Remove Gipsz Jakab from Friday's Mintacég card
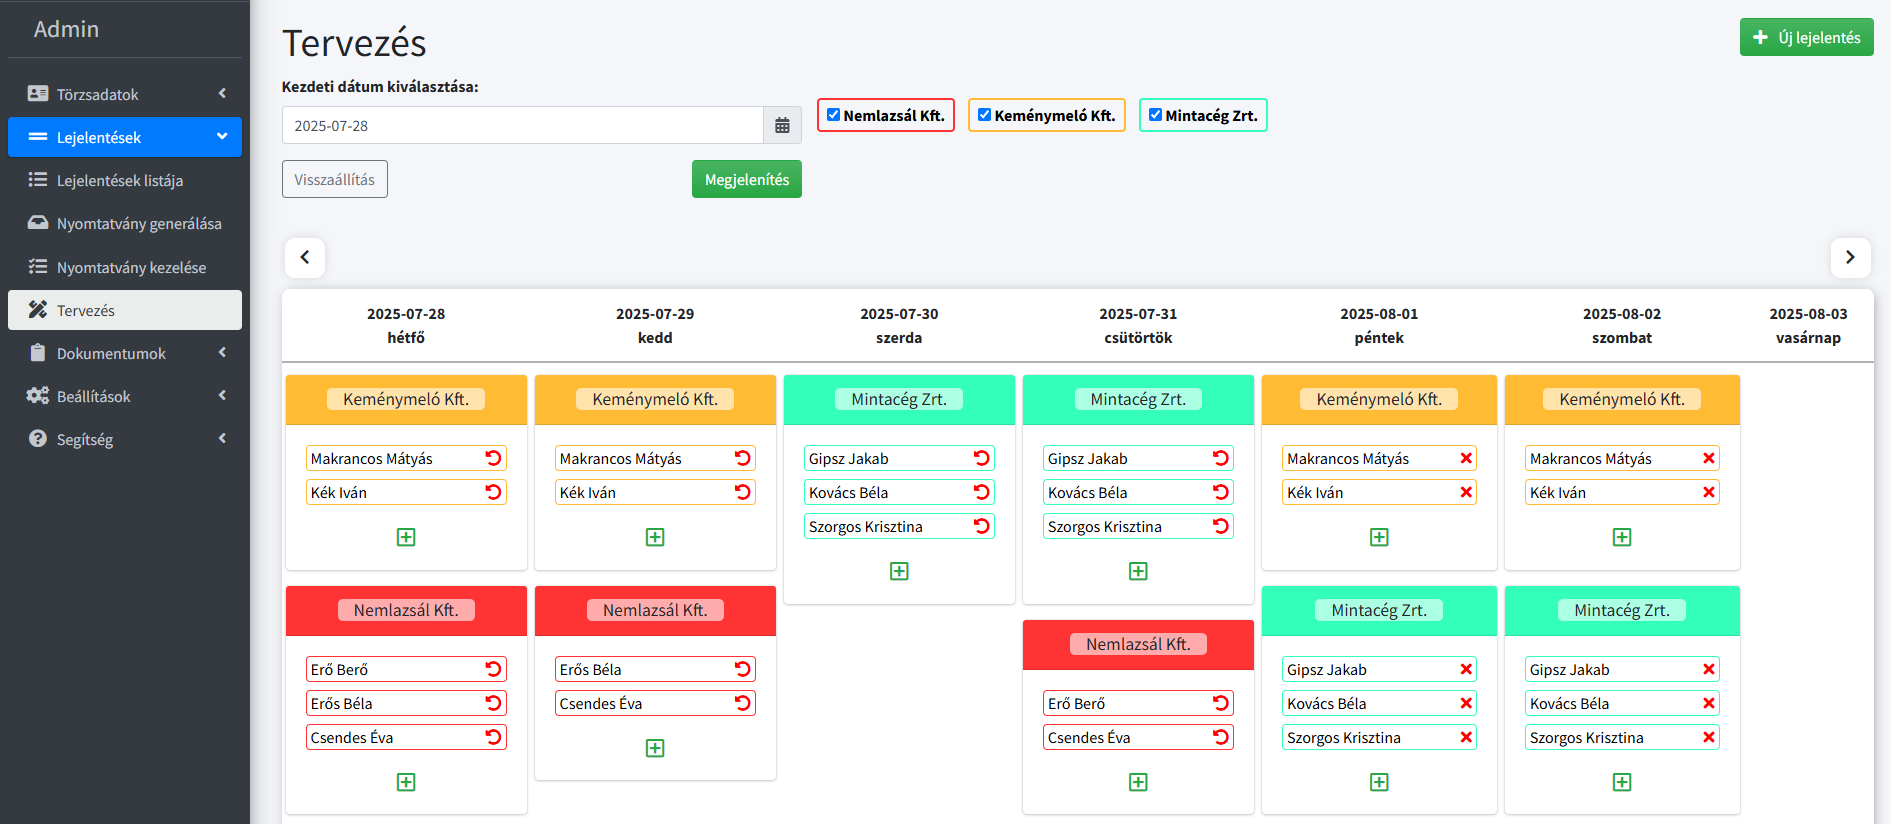 [x=1465, y=669]
